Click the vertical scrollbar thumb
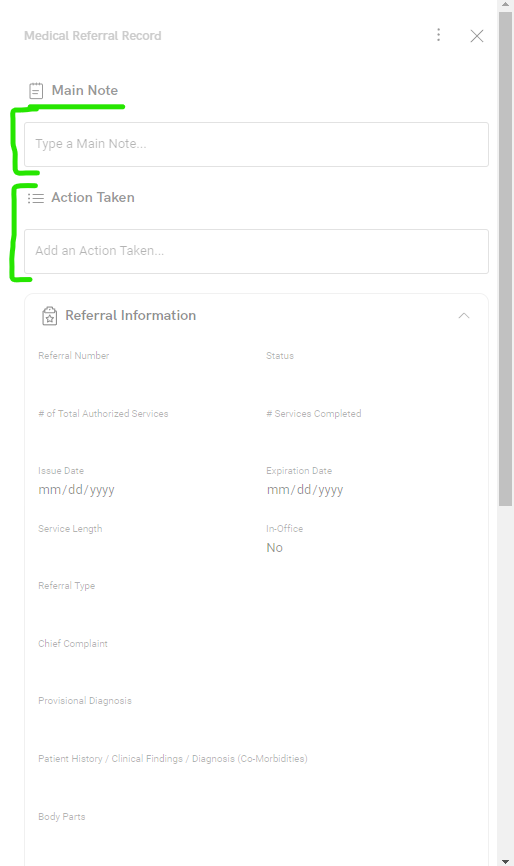514x866 pixels. 505,258
